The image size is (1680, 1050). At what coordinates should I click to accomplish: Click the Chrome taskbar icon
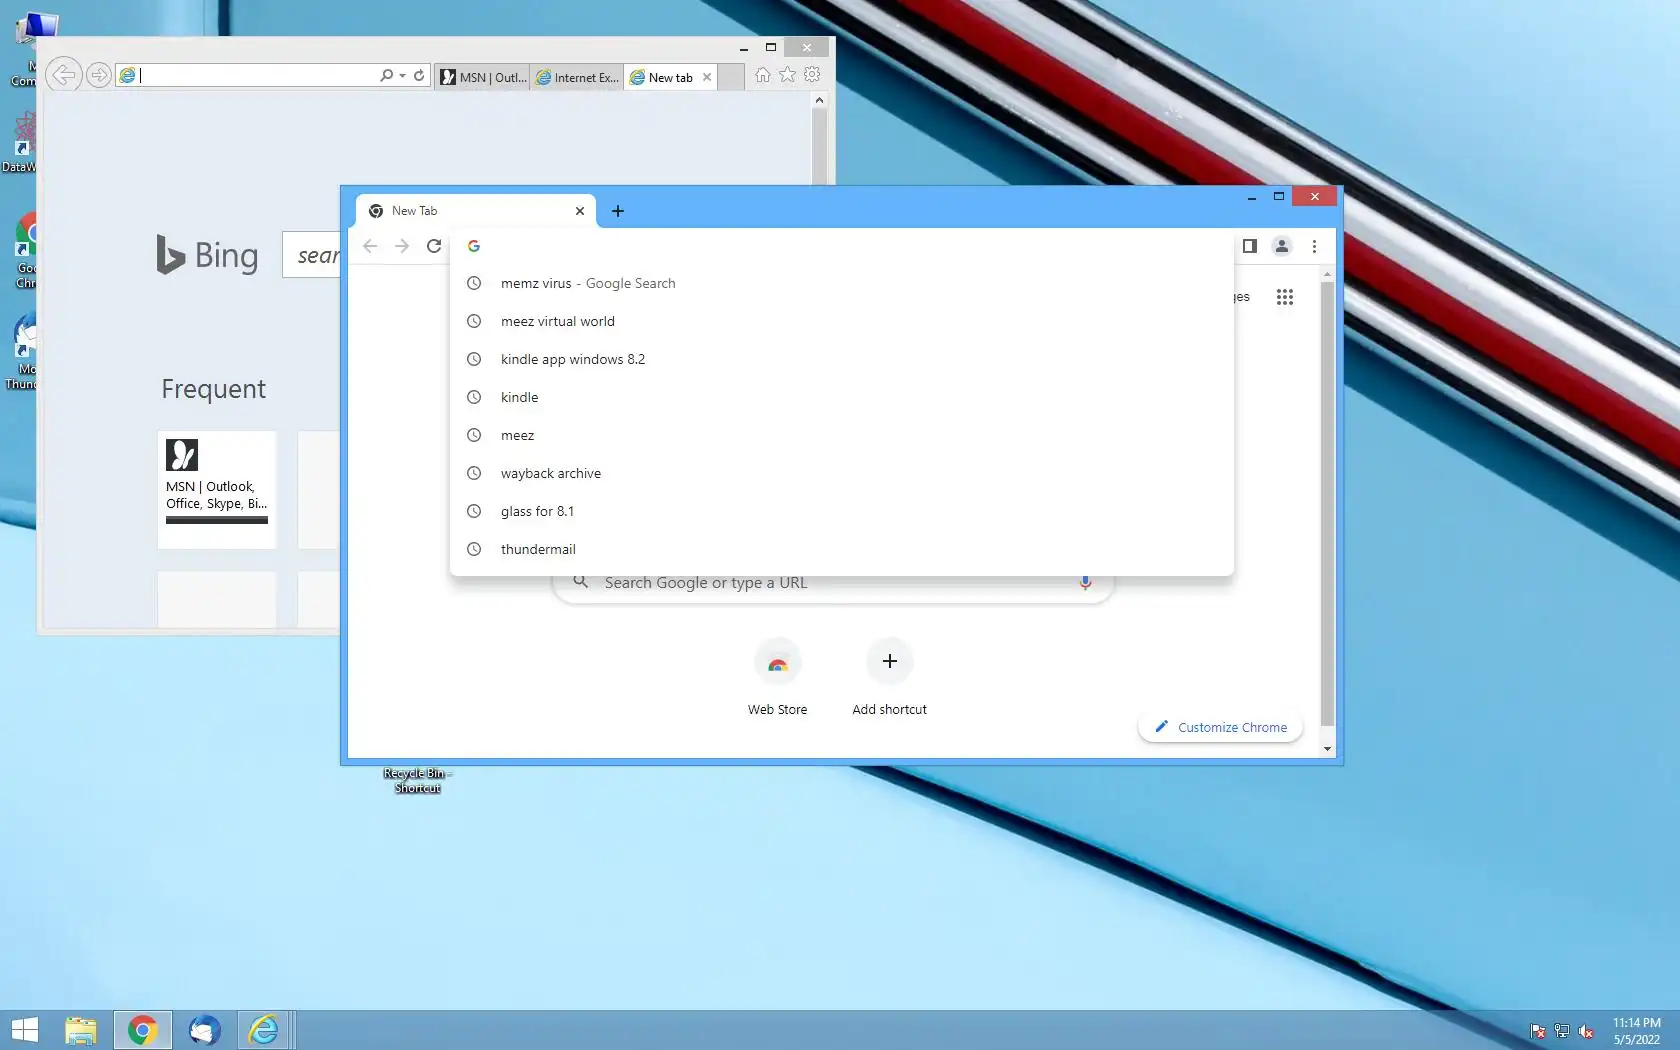[x=142, y=1030]
